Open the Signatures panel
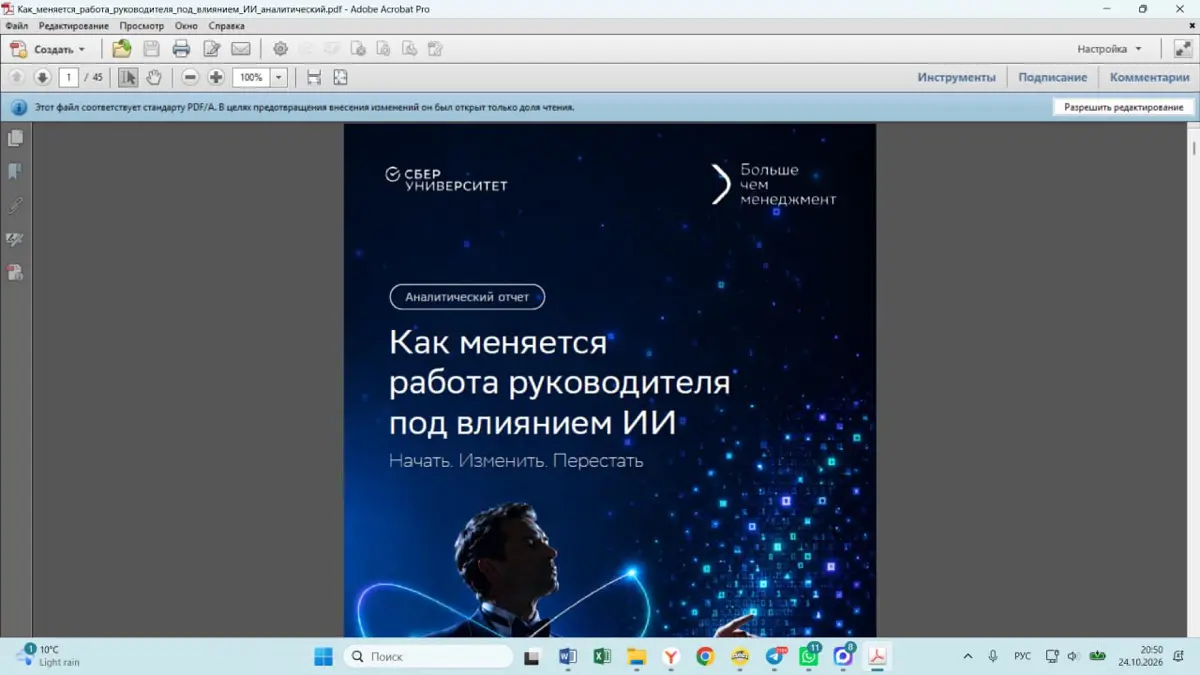This screenshot has height=675, width=1200. pyautogui.click(x=15, y=239)
